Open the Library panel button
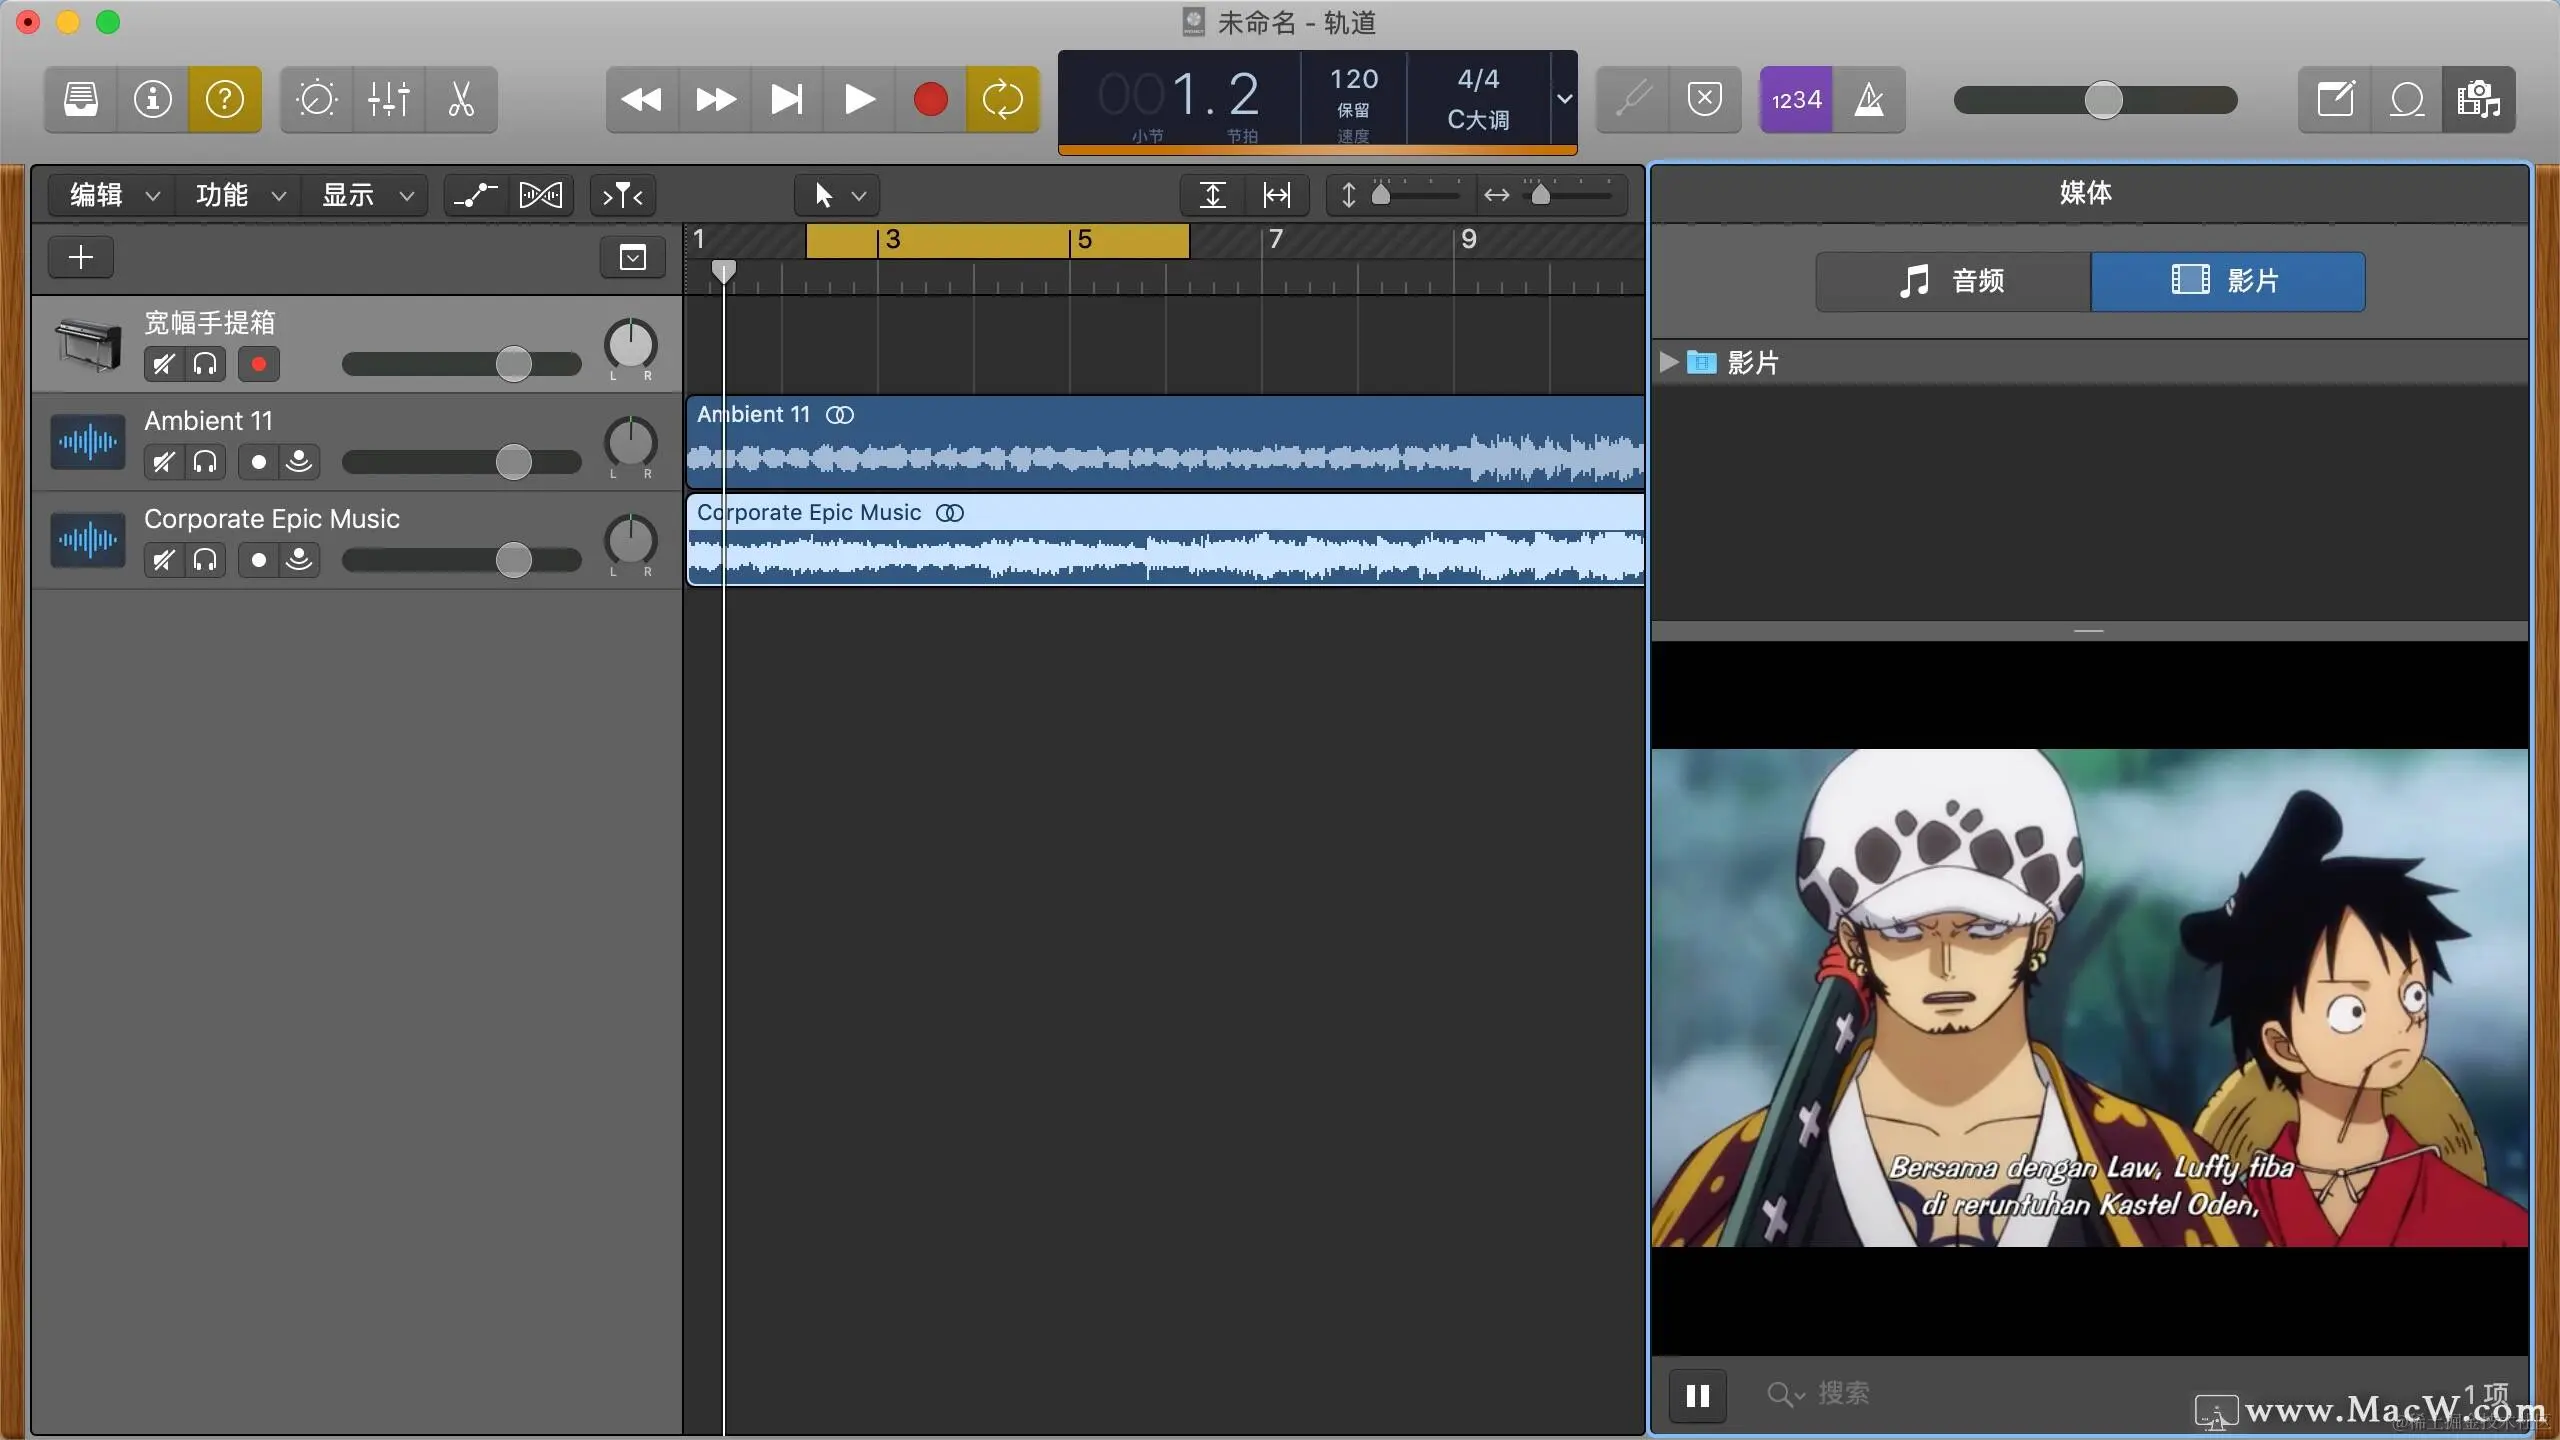Viewport: 2560px width, 1440px height. pyautogui.click(x=81, y=99)
